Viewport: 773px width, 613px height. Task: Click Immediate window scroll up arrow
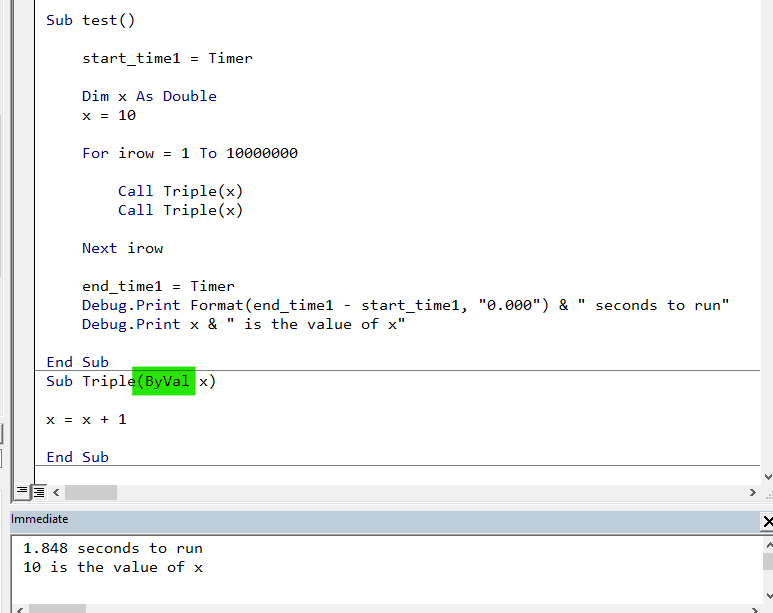click(767, 544)
